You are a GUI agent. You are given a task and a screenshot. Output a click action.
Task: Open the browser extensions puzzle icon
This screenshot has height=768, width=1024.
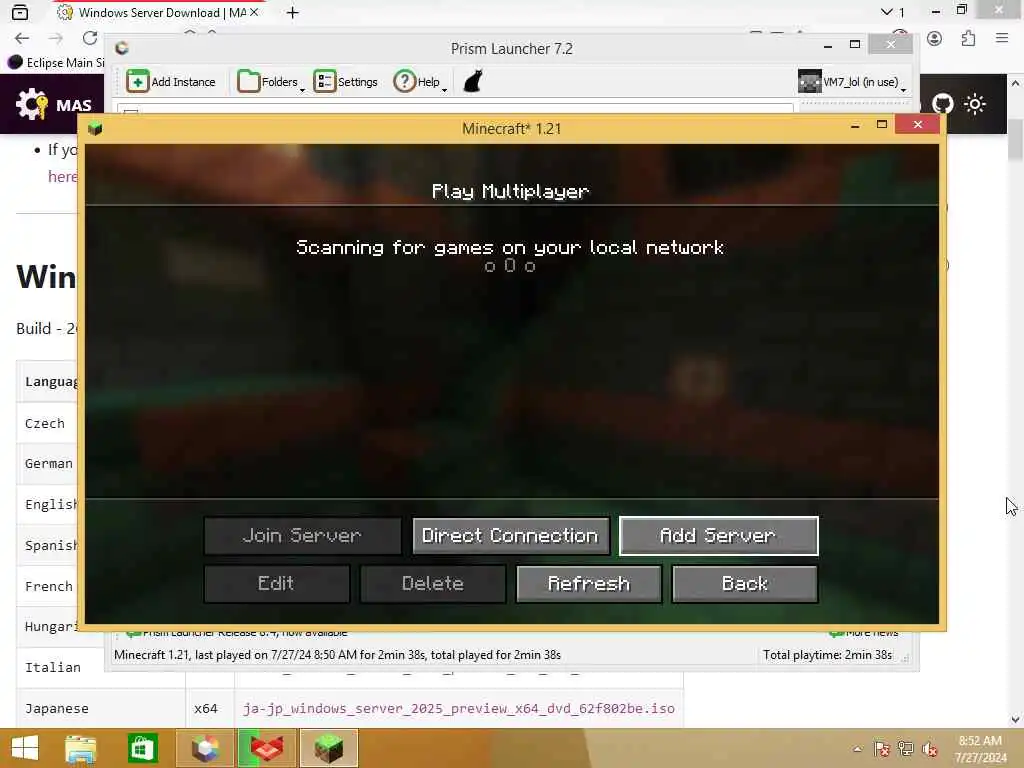[968, 39]
